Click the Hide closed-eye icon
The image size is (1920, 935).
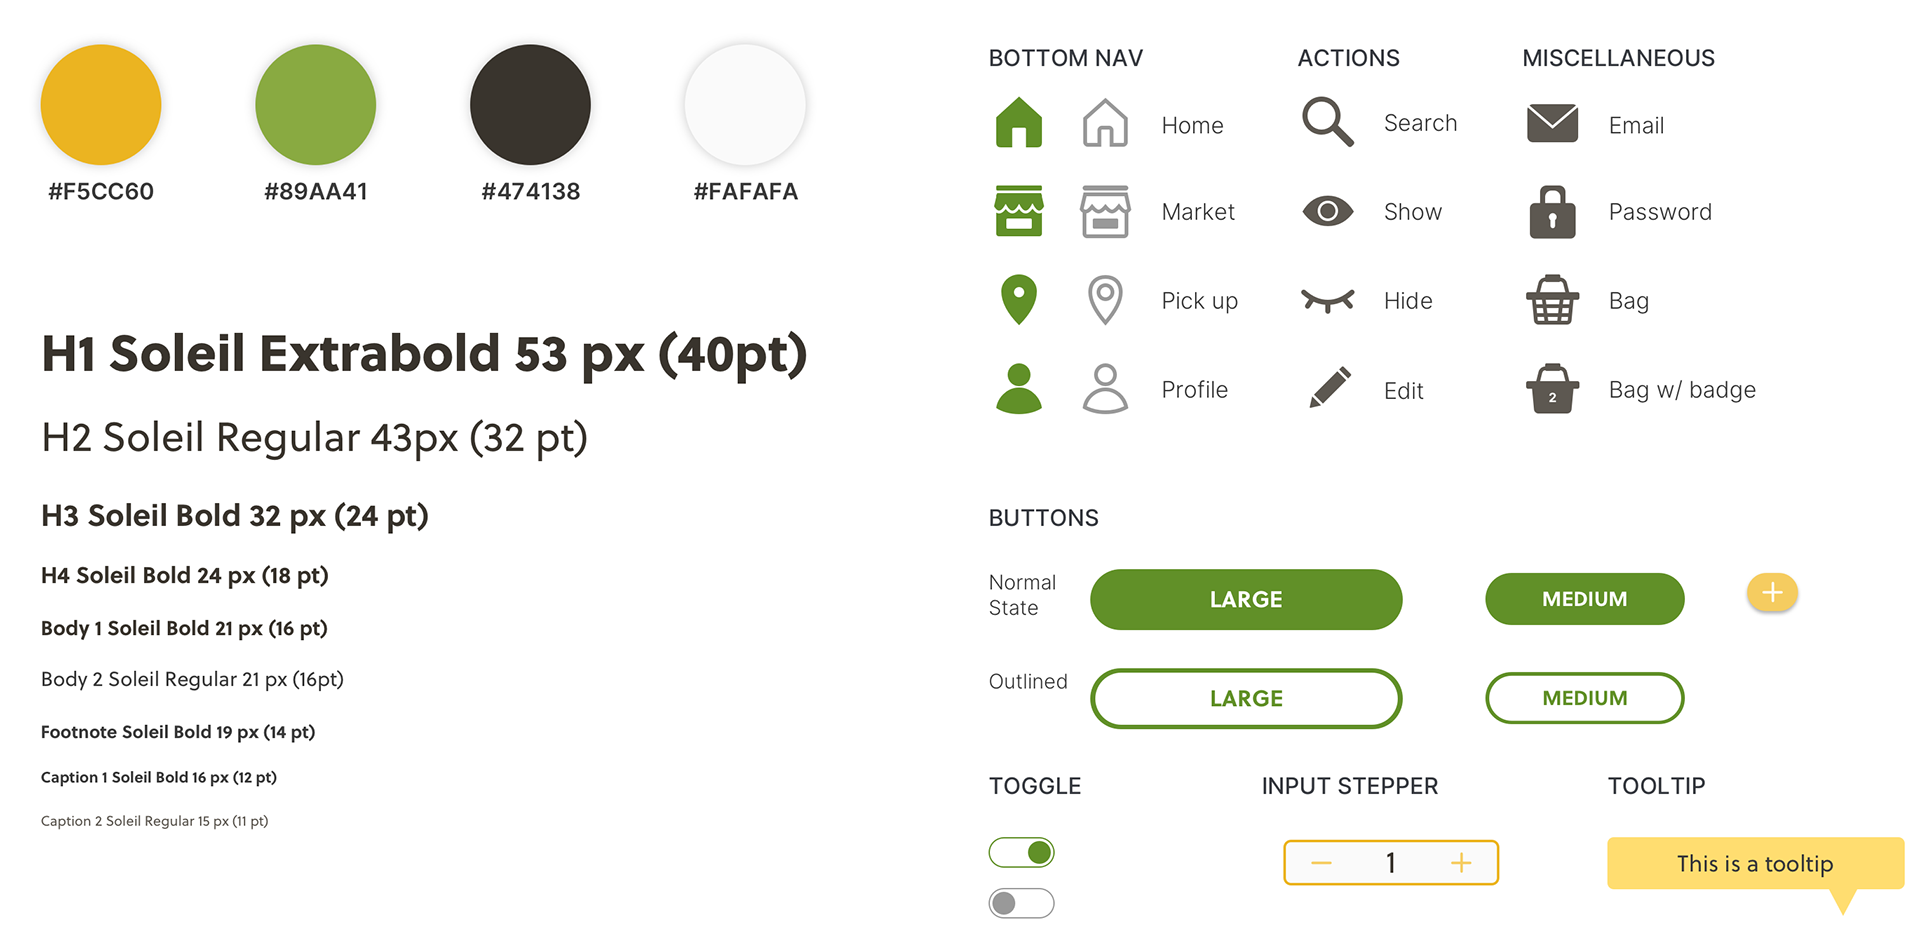click(1328, 300)
